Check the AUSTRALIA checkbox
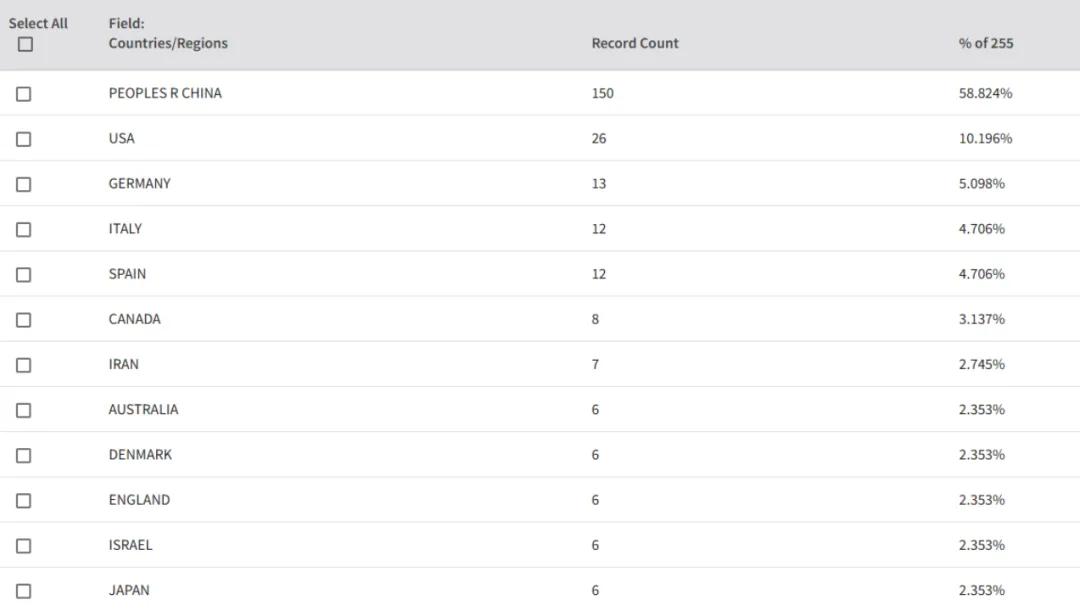Screen dimensions: 1080x611 pos(23,411)
